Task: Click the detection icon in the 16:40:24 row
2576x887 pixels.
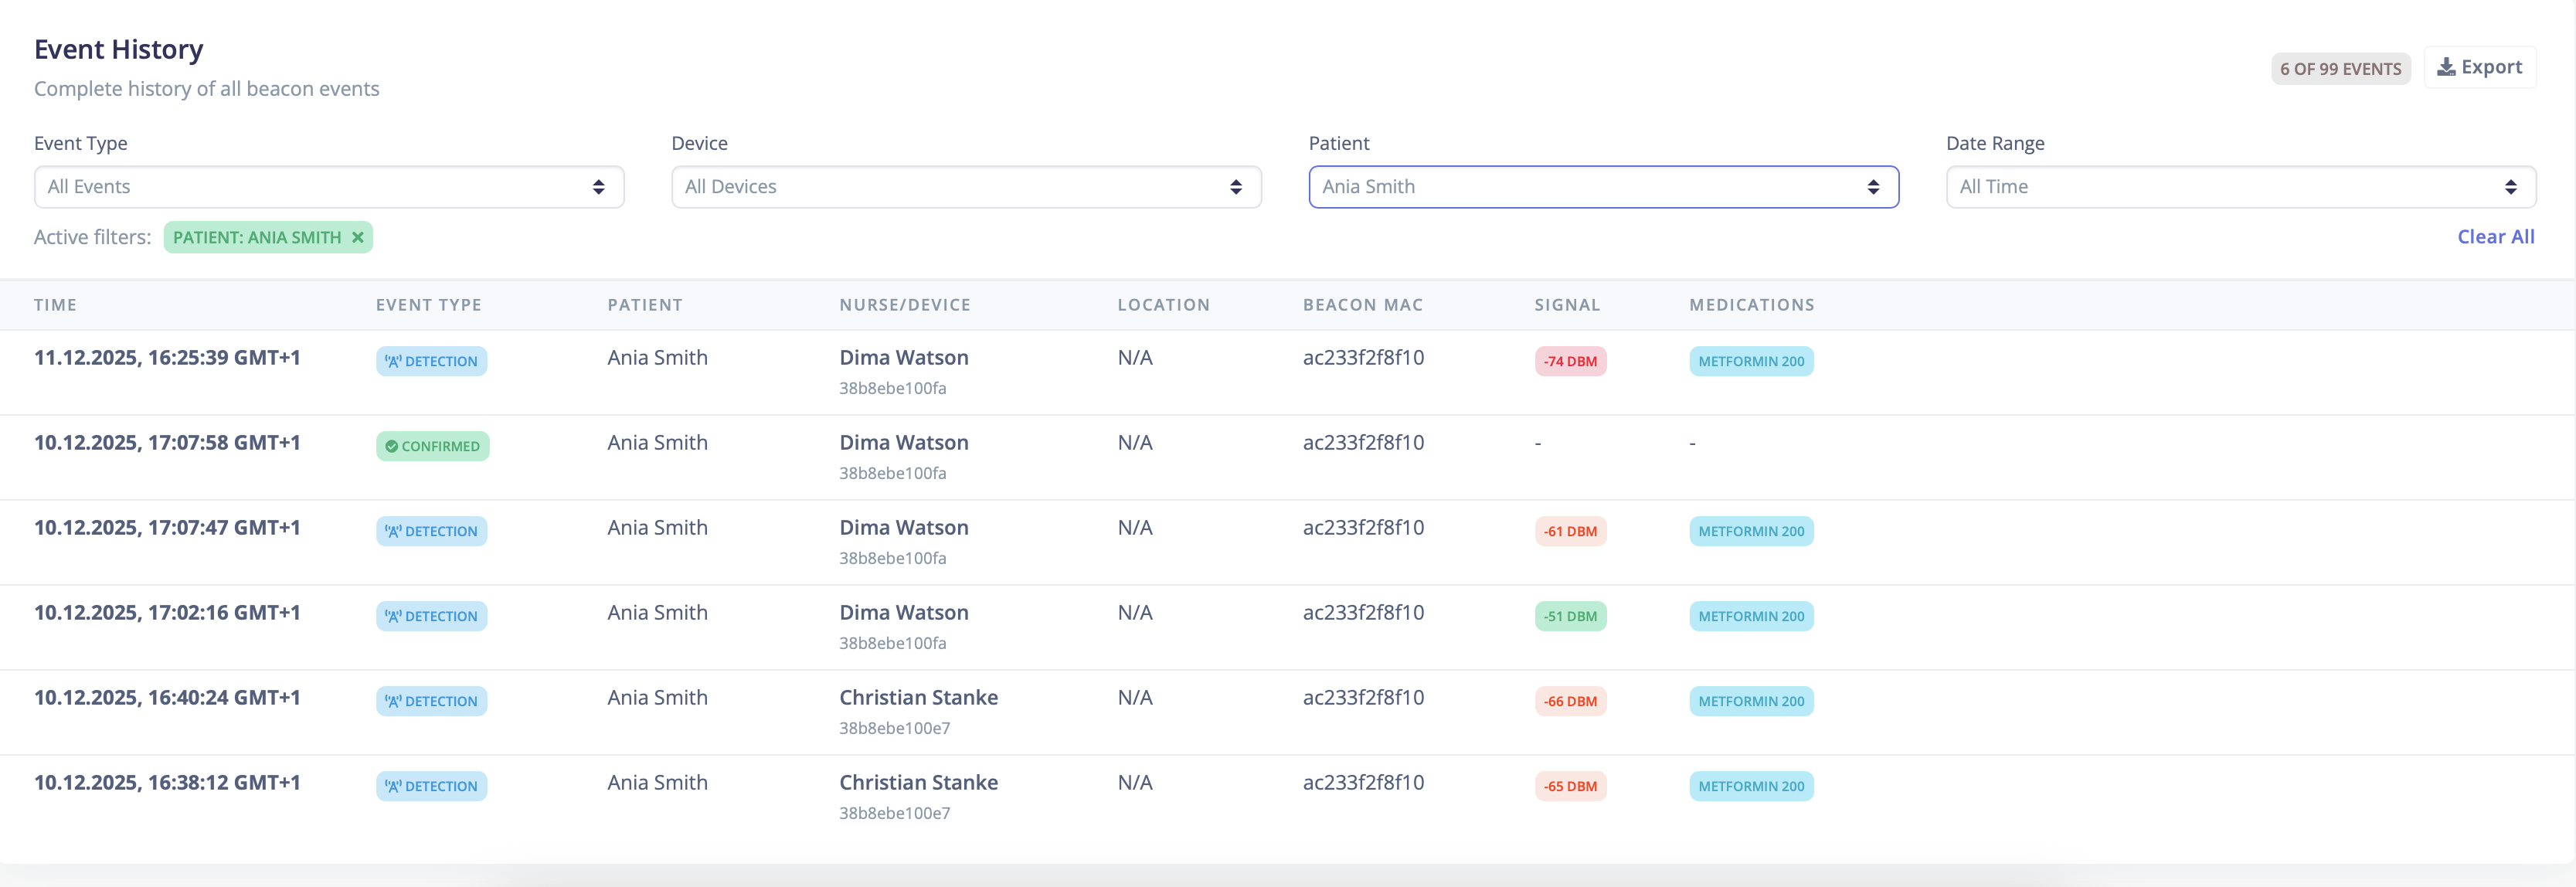Action: pos(393,701)
